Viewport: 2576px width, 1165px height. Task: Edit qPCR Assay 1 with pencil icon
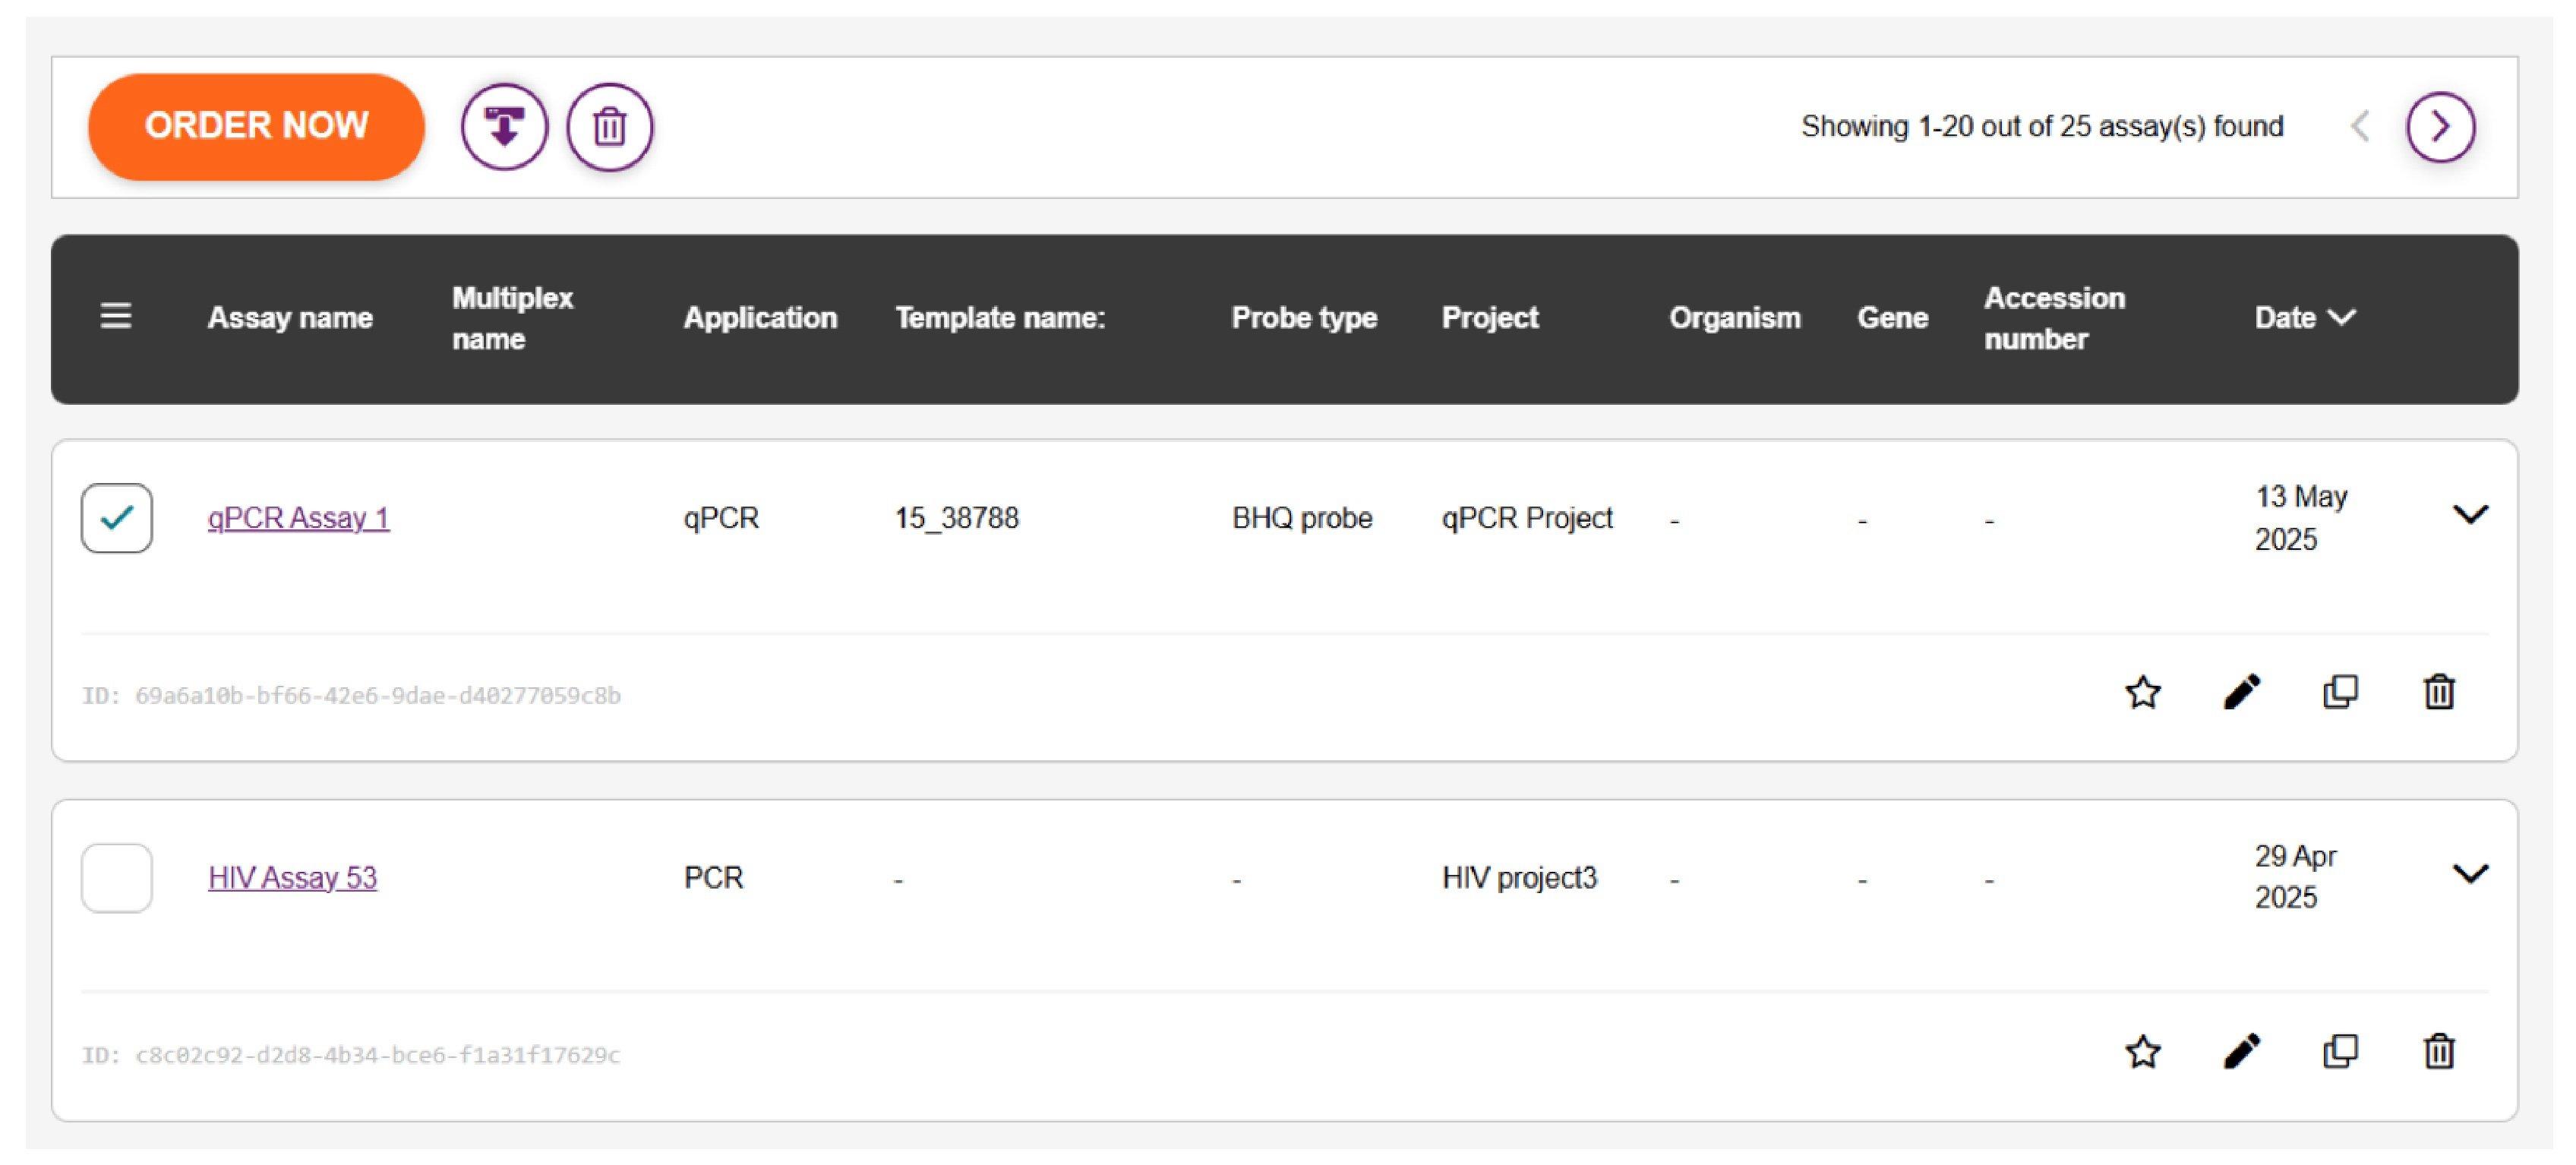pyautogui.click(x=2241, y=692)
